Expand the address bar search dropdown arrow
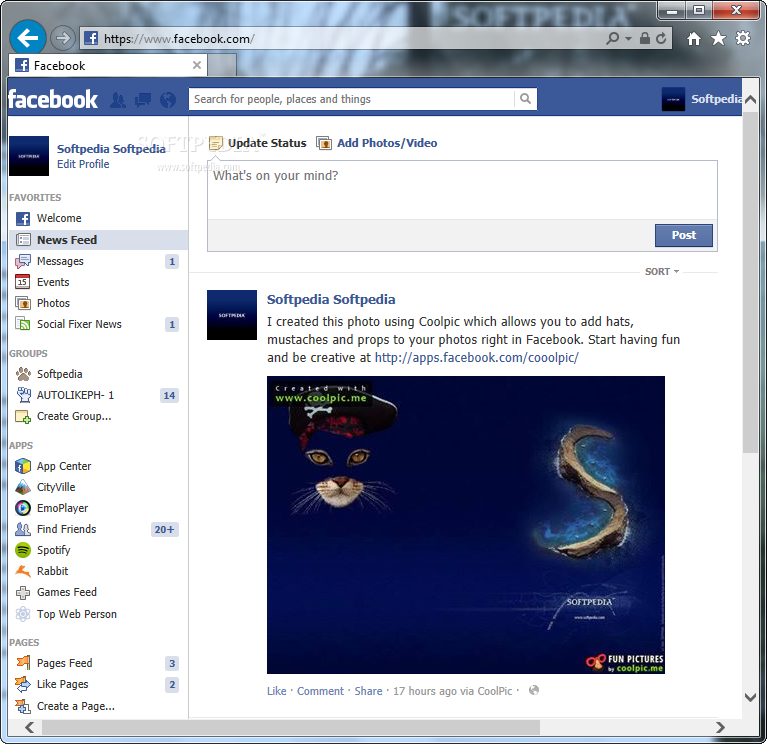 point(628,38)
